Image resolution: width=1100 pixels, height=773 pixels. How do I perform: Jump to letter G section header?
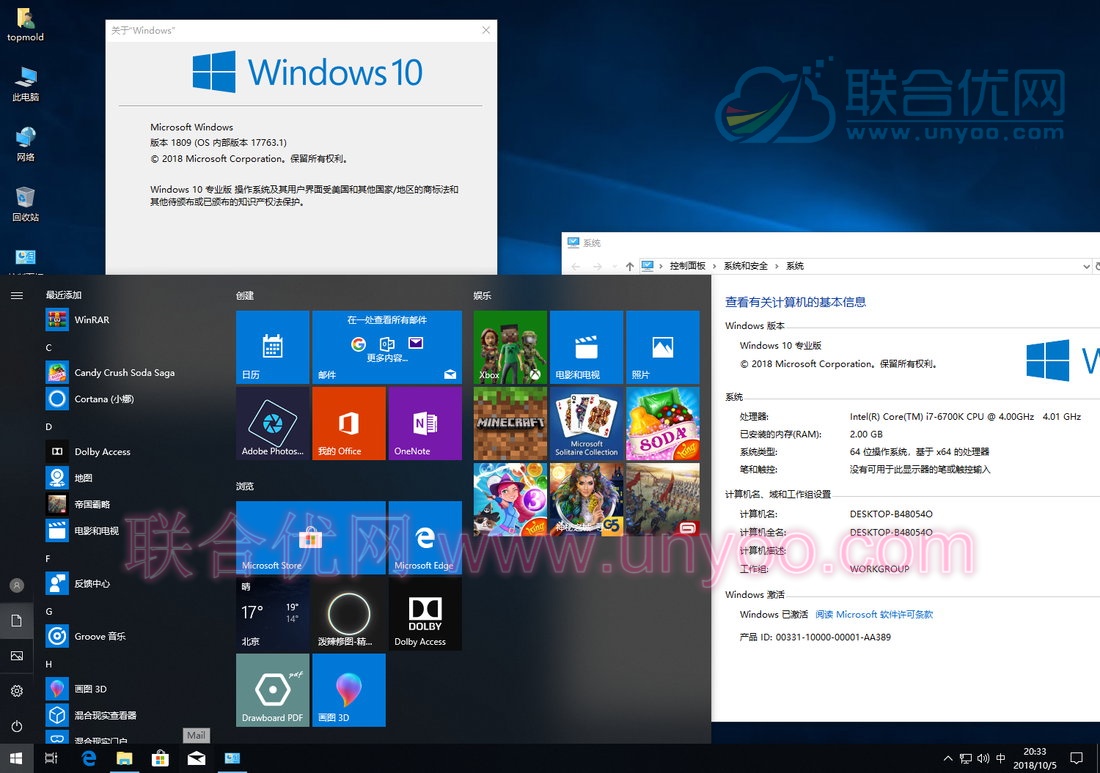48,611
